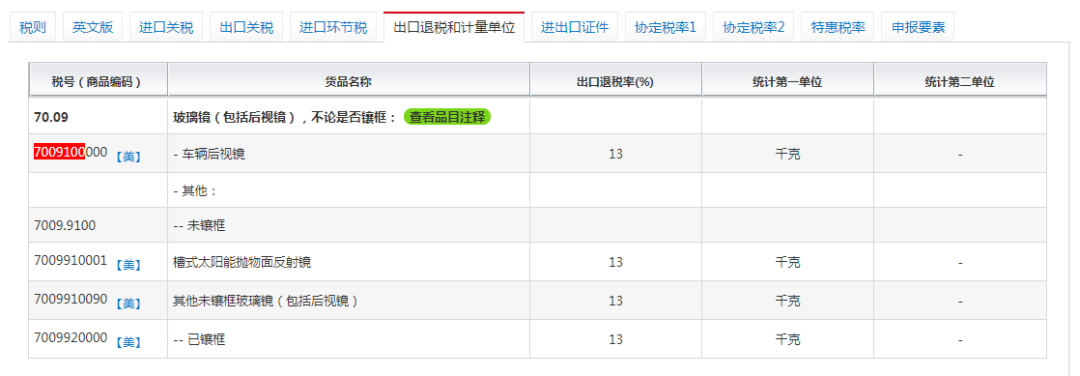Image resolution: width=1080 pixels, height=376 pixels.
Task: Click the green 查看品目注释 button
Action: click(447, 117)
